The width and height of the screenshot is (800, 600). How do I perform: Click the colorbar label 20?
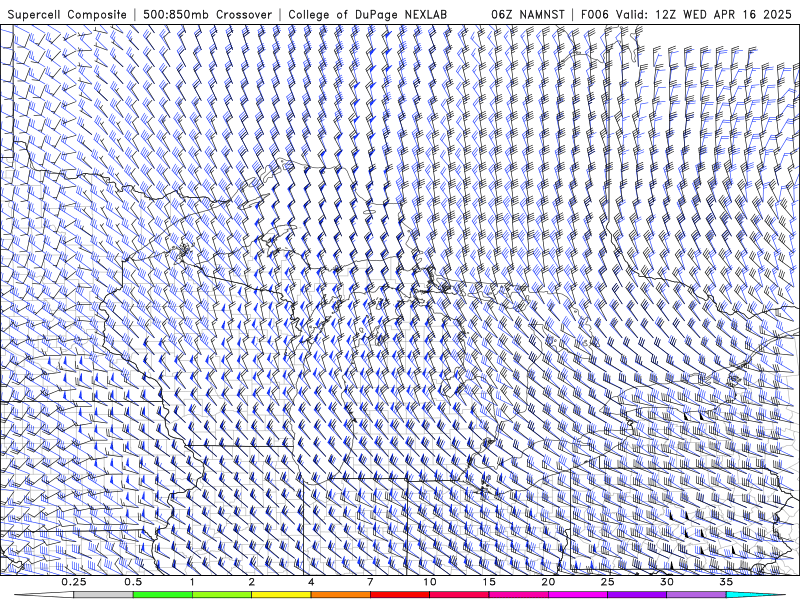pos(548,582)
